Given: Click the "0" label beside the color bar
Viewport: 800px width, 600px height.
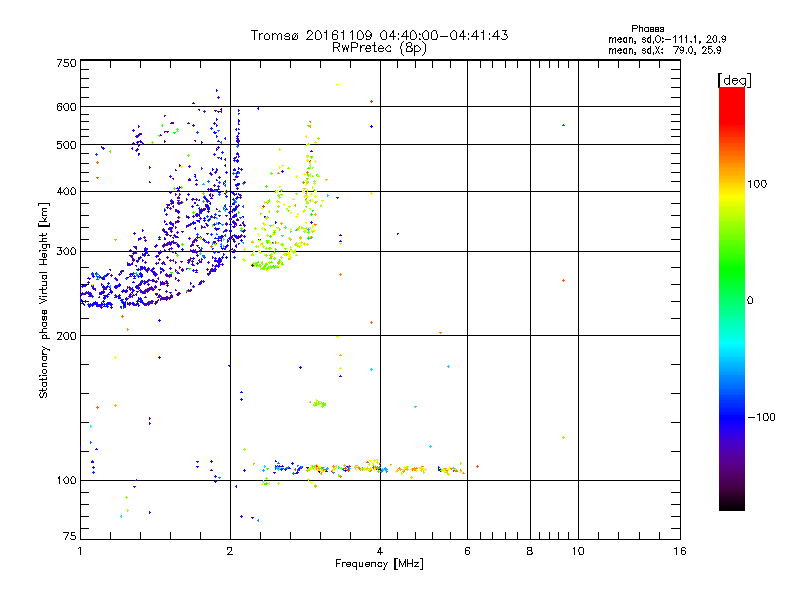Looking at the screenshot, I should click(750, 301).
